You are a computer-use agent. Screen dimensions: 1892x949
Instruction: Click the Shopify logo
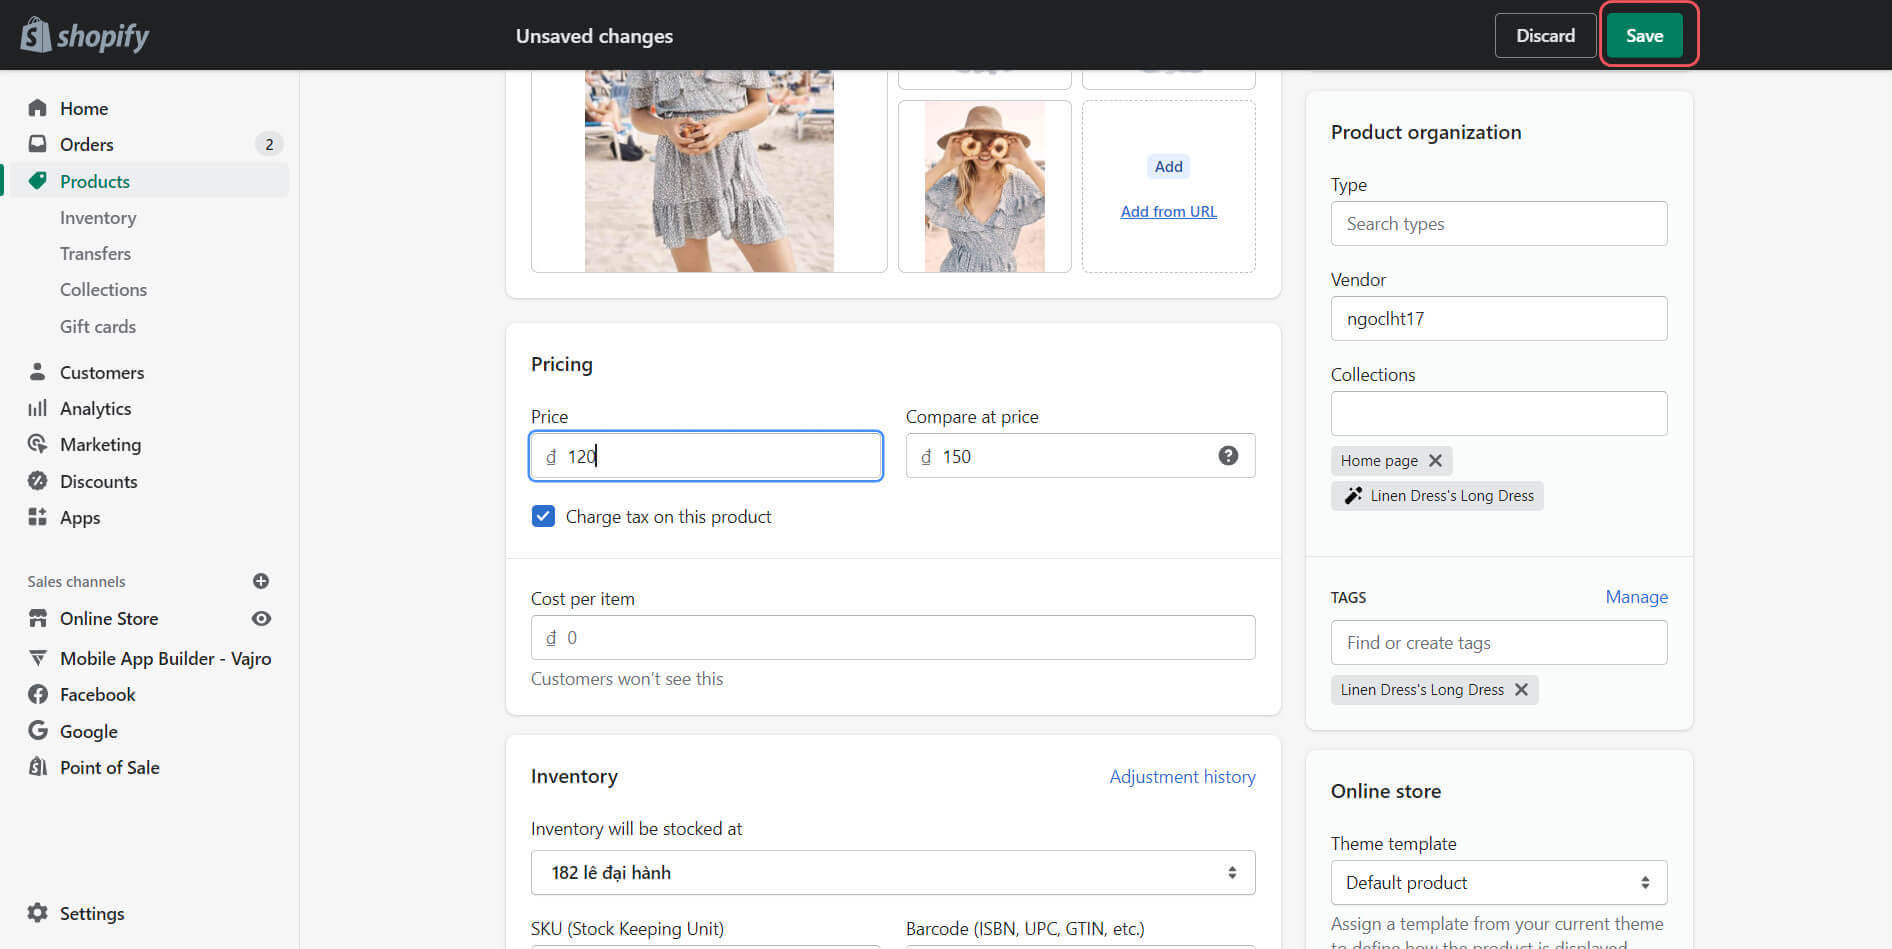pos(85,35)
